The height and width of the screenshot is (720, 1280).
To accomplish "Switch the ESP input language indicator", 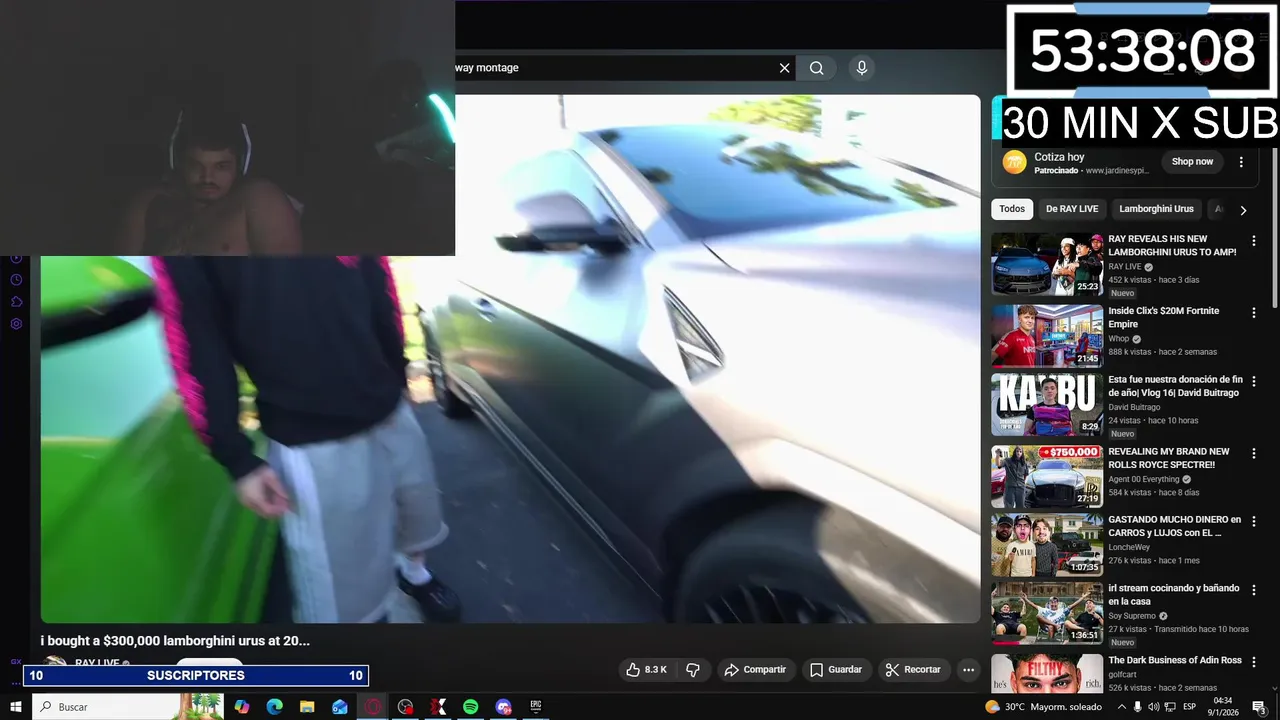I will point(1189,707).
